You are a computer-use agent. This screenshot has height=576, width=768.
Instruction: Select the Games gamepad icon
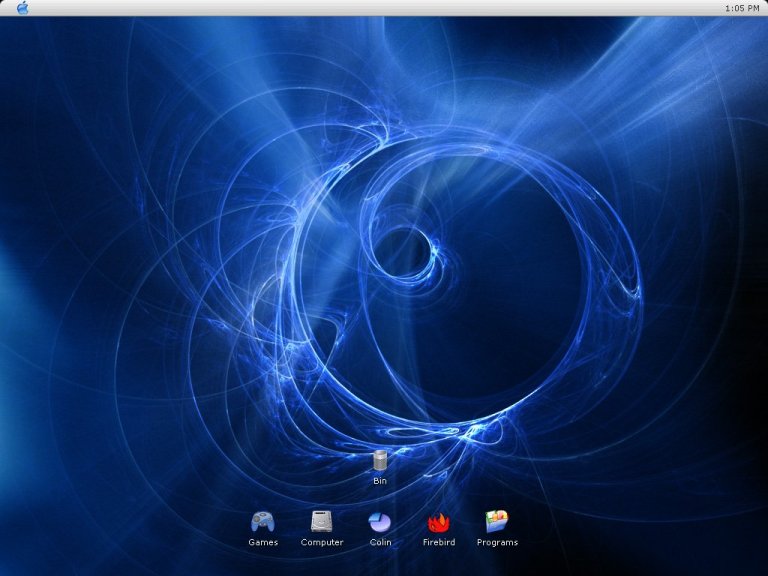pos(262,521)
